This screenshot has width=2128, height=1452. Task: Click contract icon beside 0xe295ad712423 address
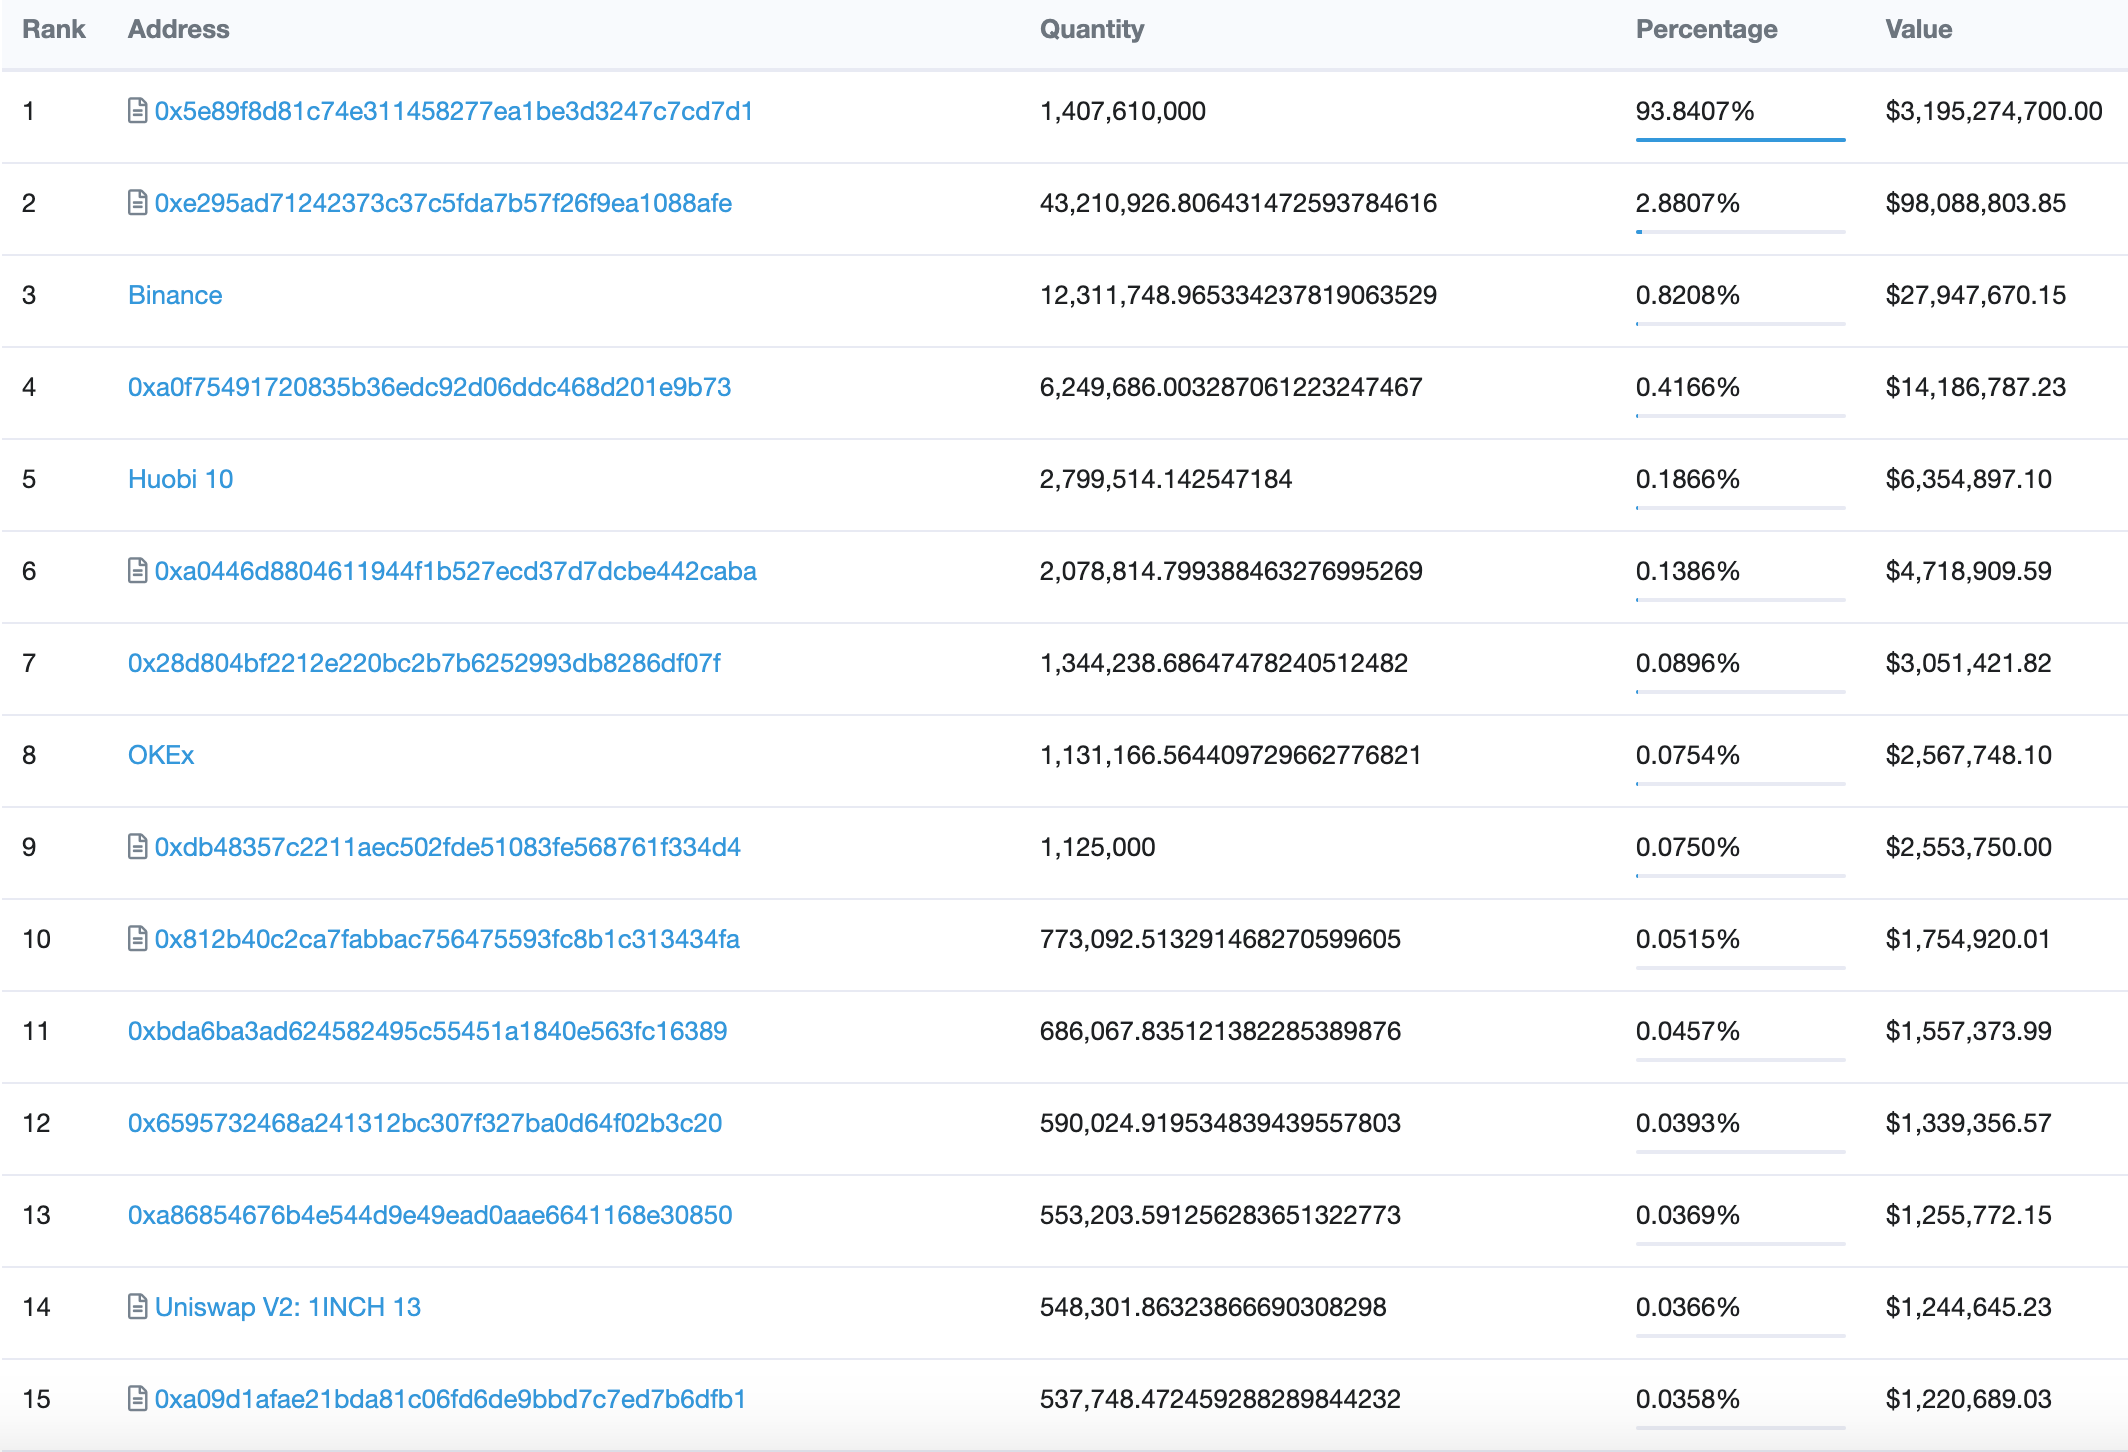[x=138, y=203]
